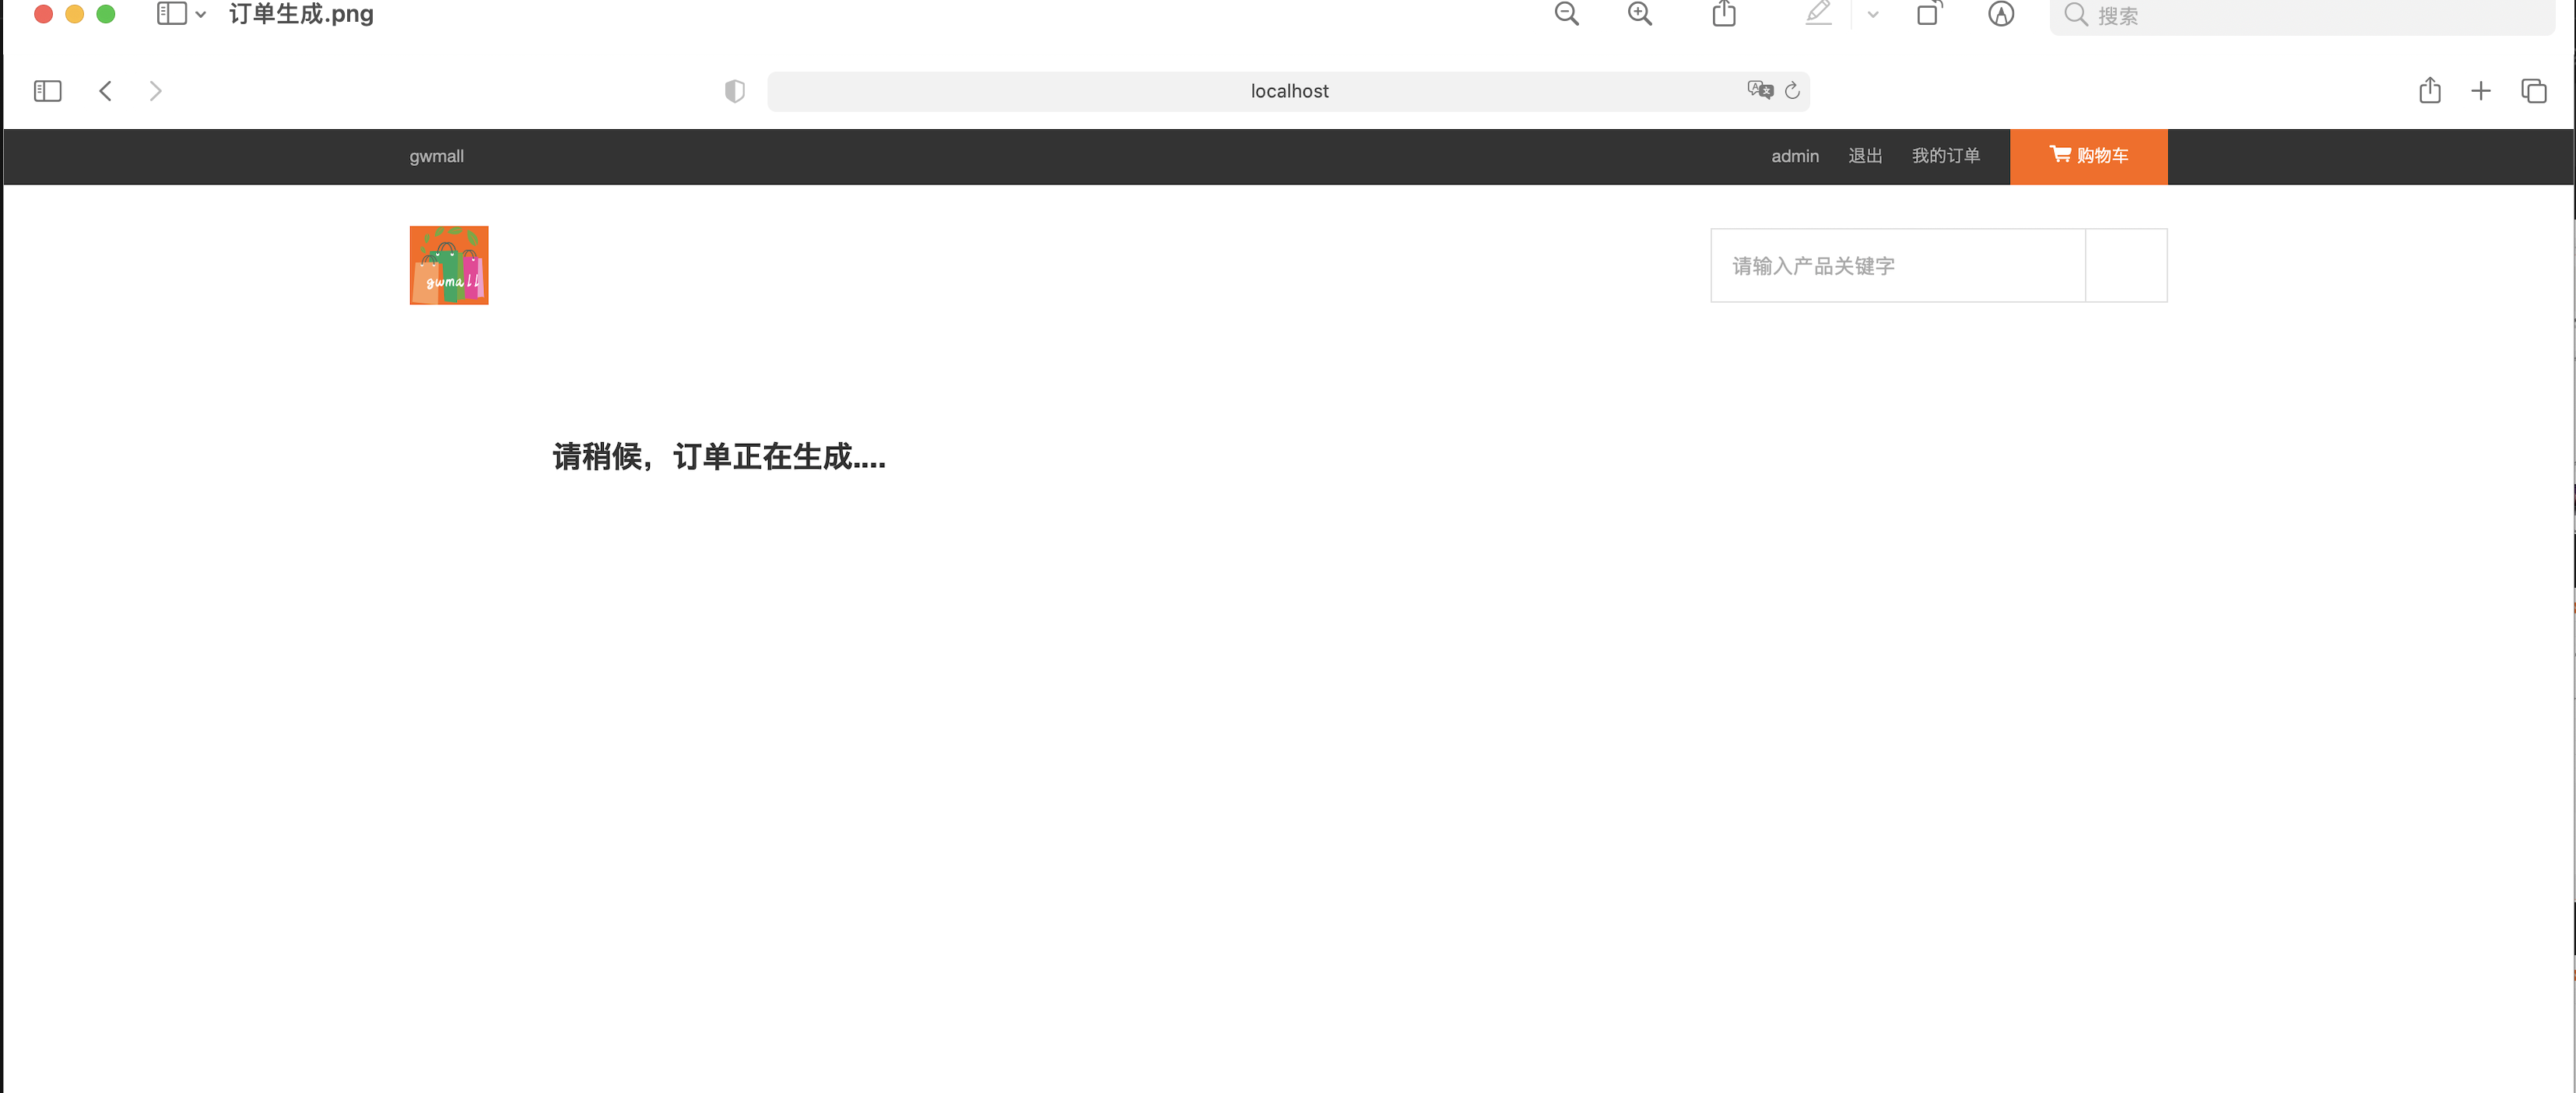Click the zoom out magnifier icon
This screenshot has width=2576, height=1093.
tap(1566, 14)
